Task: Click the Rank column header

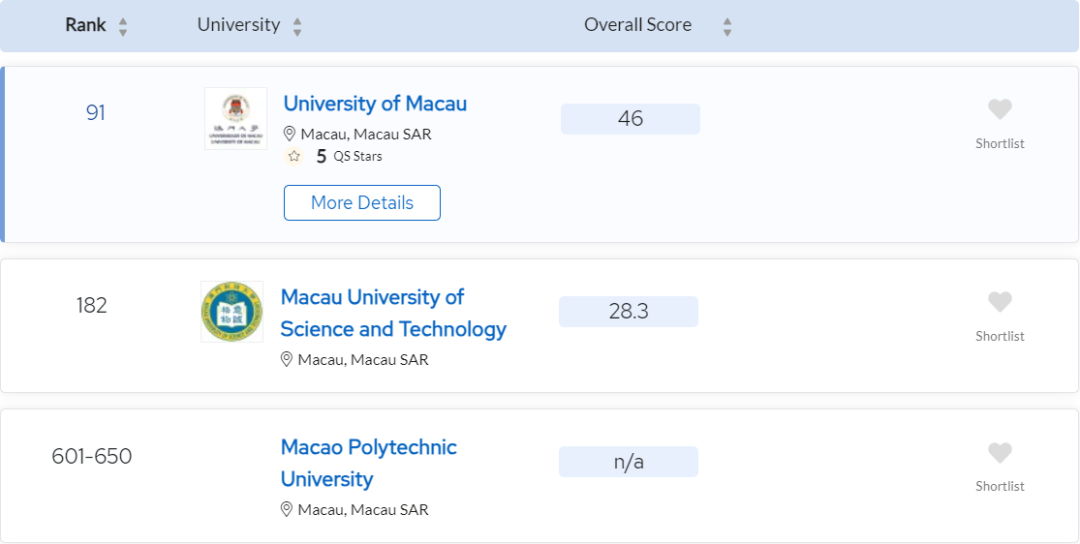Action: pyautogui.click(x=85, y=25)
